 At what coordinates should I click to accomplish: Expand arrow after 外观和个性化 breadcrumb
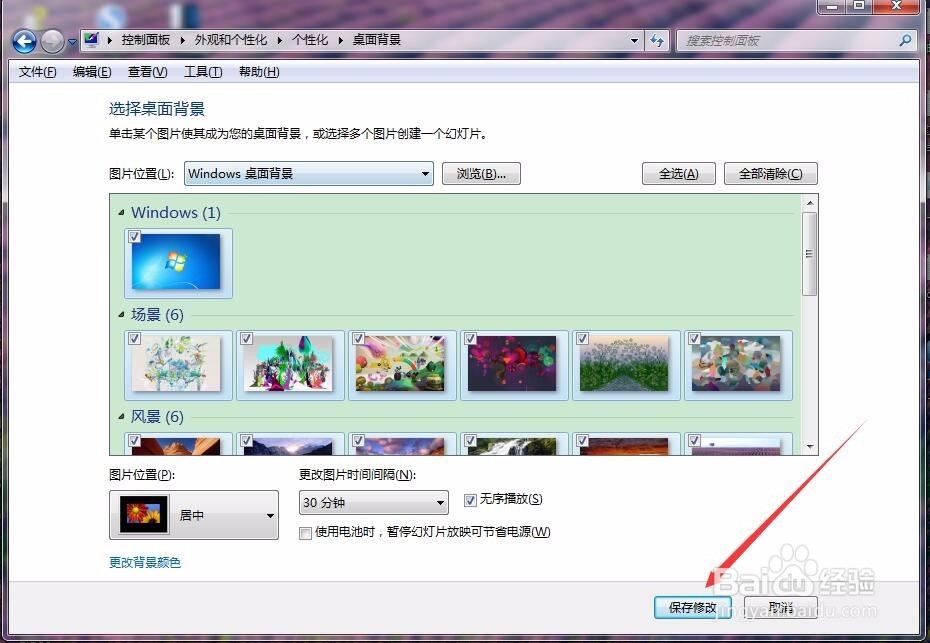tap(279, 40)
